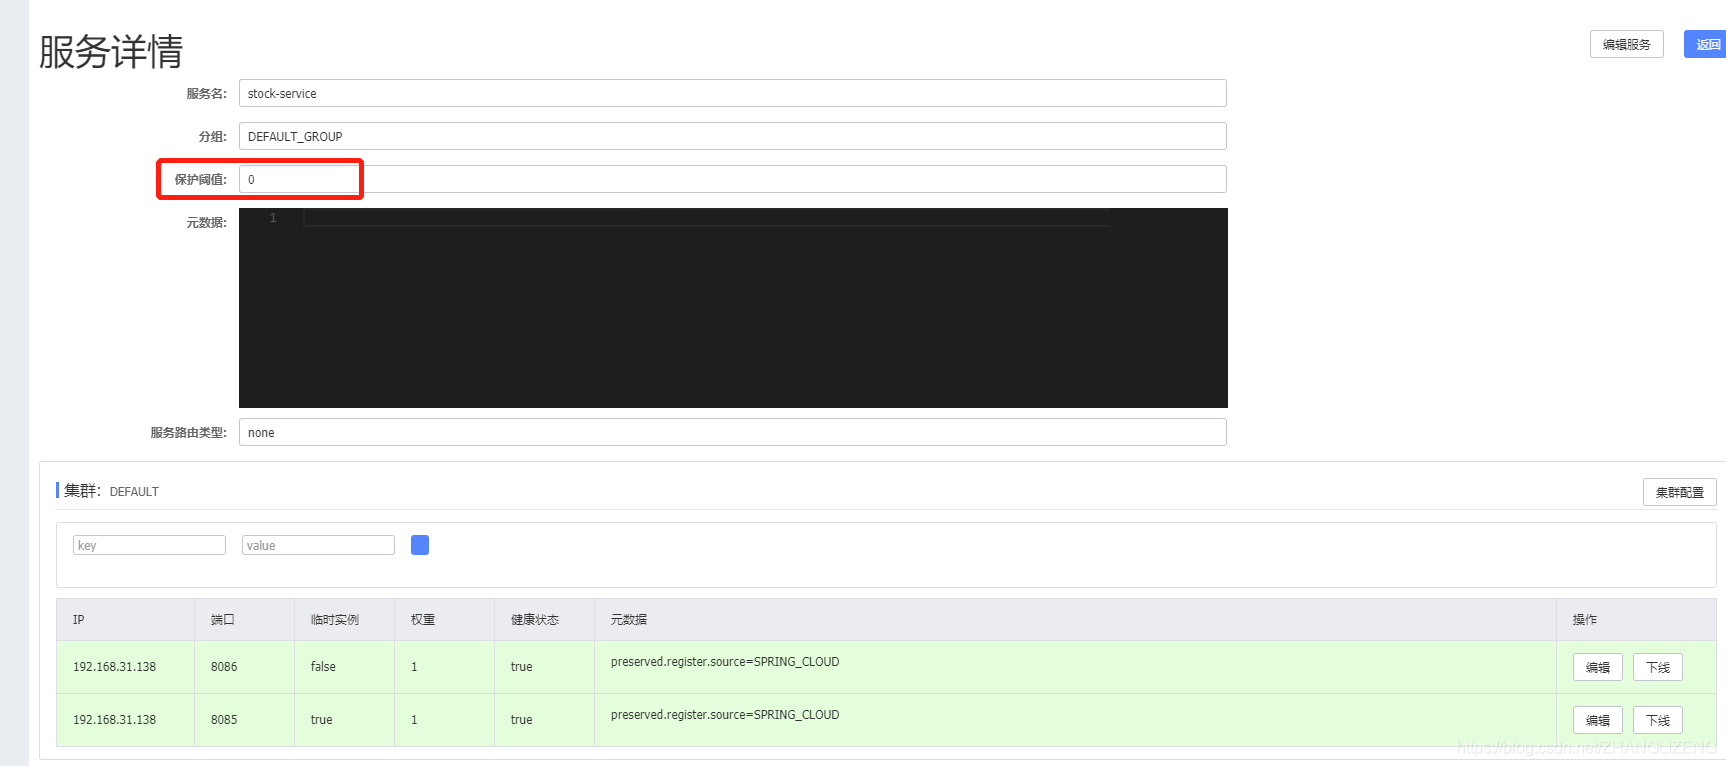Screen dimensions: 1726x766
Task: Take the port 8086 instance offline
Action: 1657,667
